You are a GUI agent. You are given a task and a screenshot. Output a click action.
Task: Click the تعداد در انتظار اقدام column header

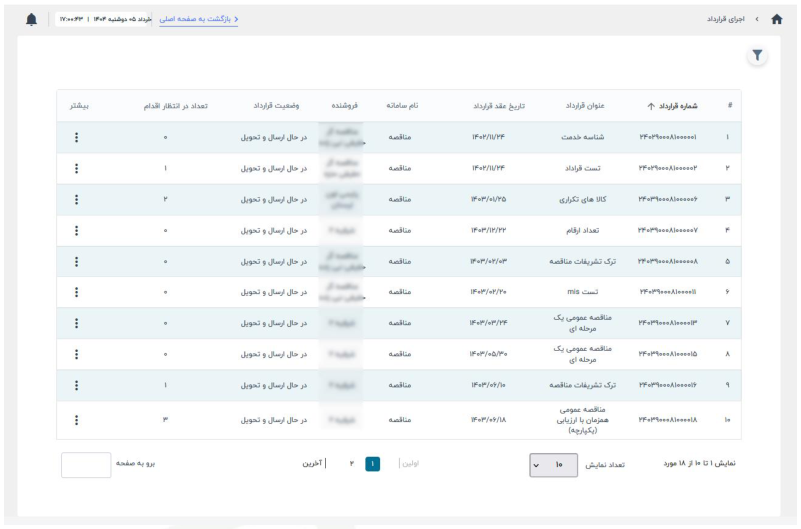tap(176, 106)
